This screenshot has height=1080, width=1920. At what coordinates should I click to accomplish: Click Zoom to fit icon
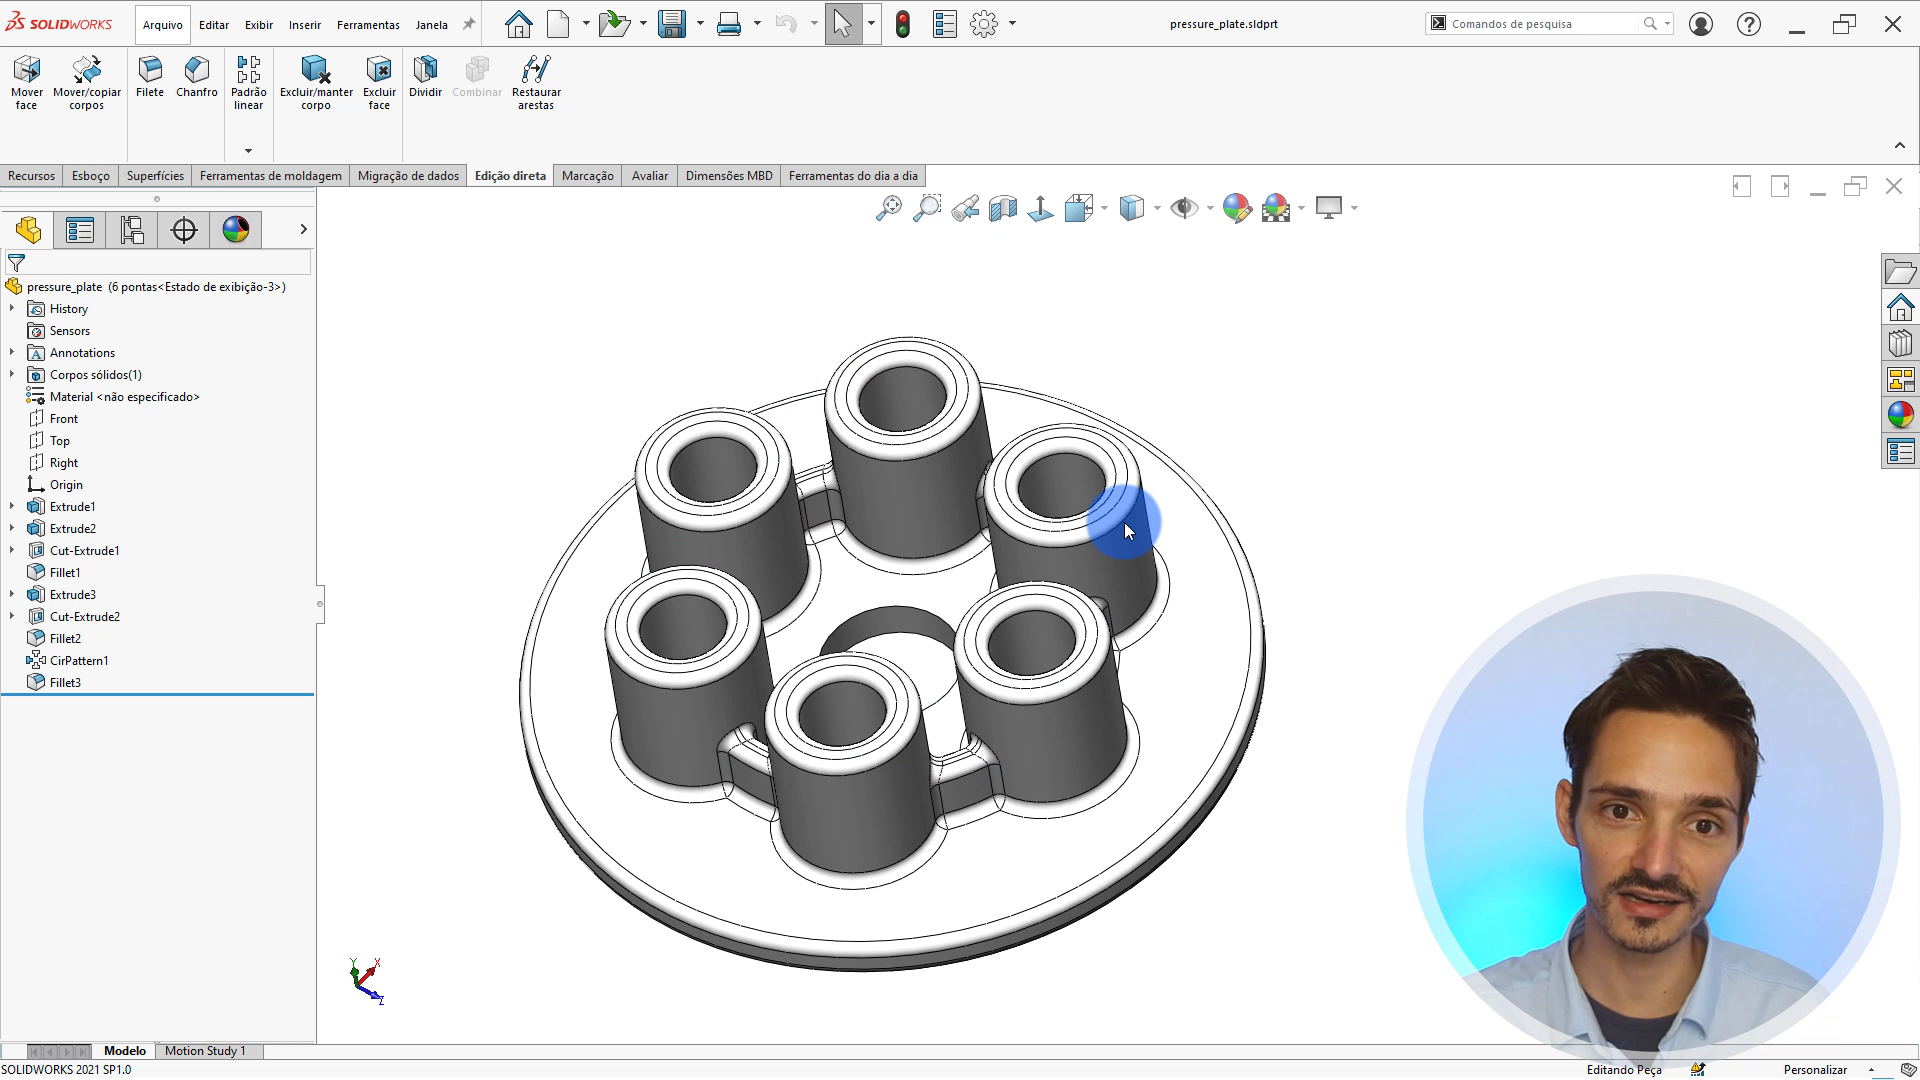(888, 208)
